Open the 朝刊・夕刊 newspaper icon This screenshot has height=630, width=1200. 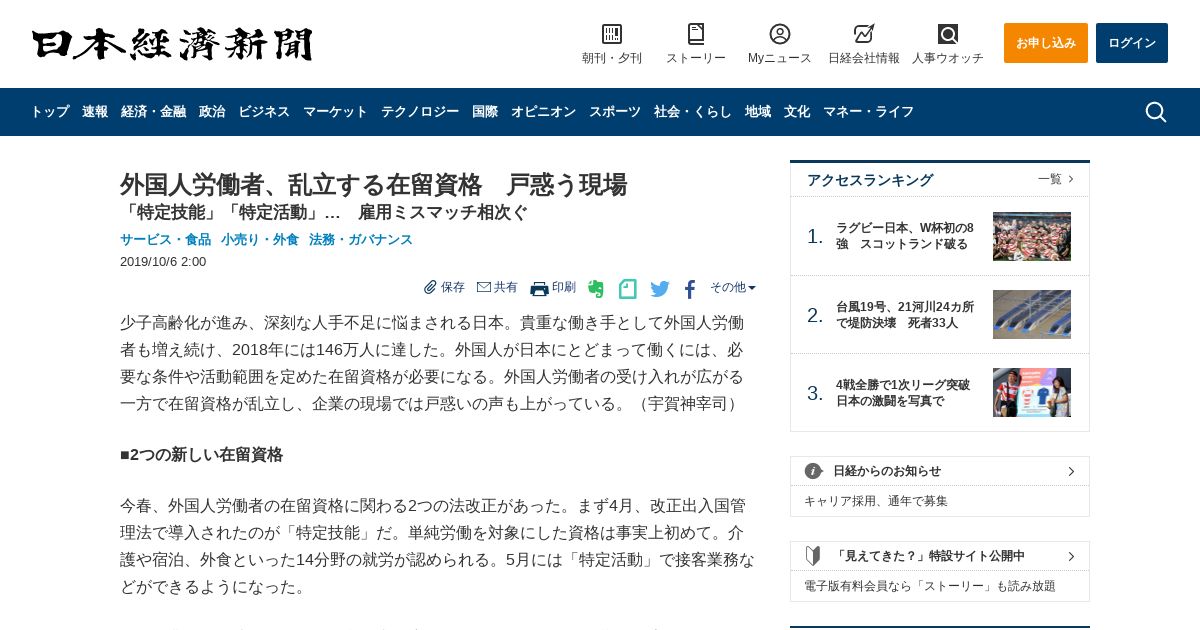[x=612, y=34]
